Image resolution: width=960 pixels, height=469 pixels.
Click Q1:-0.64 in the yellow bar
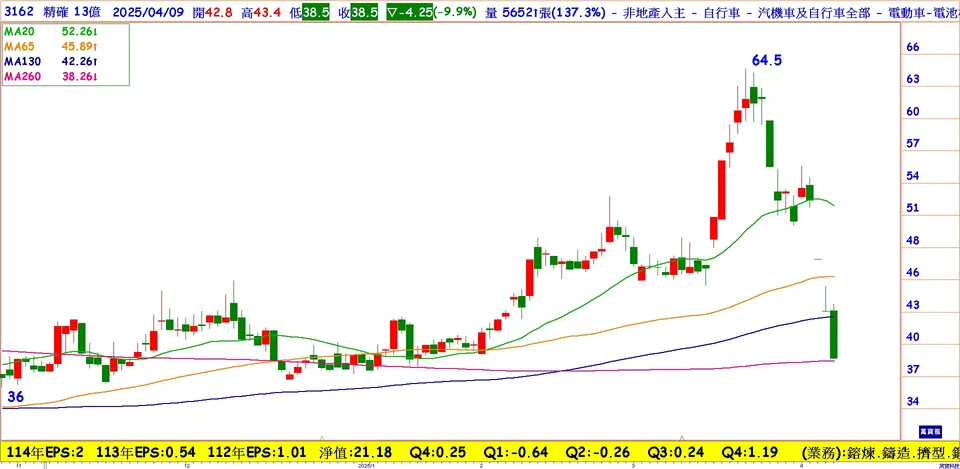(515, 453)
